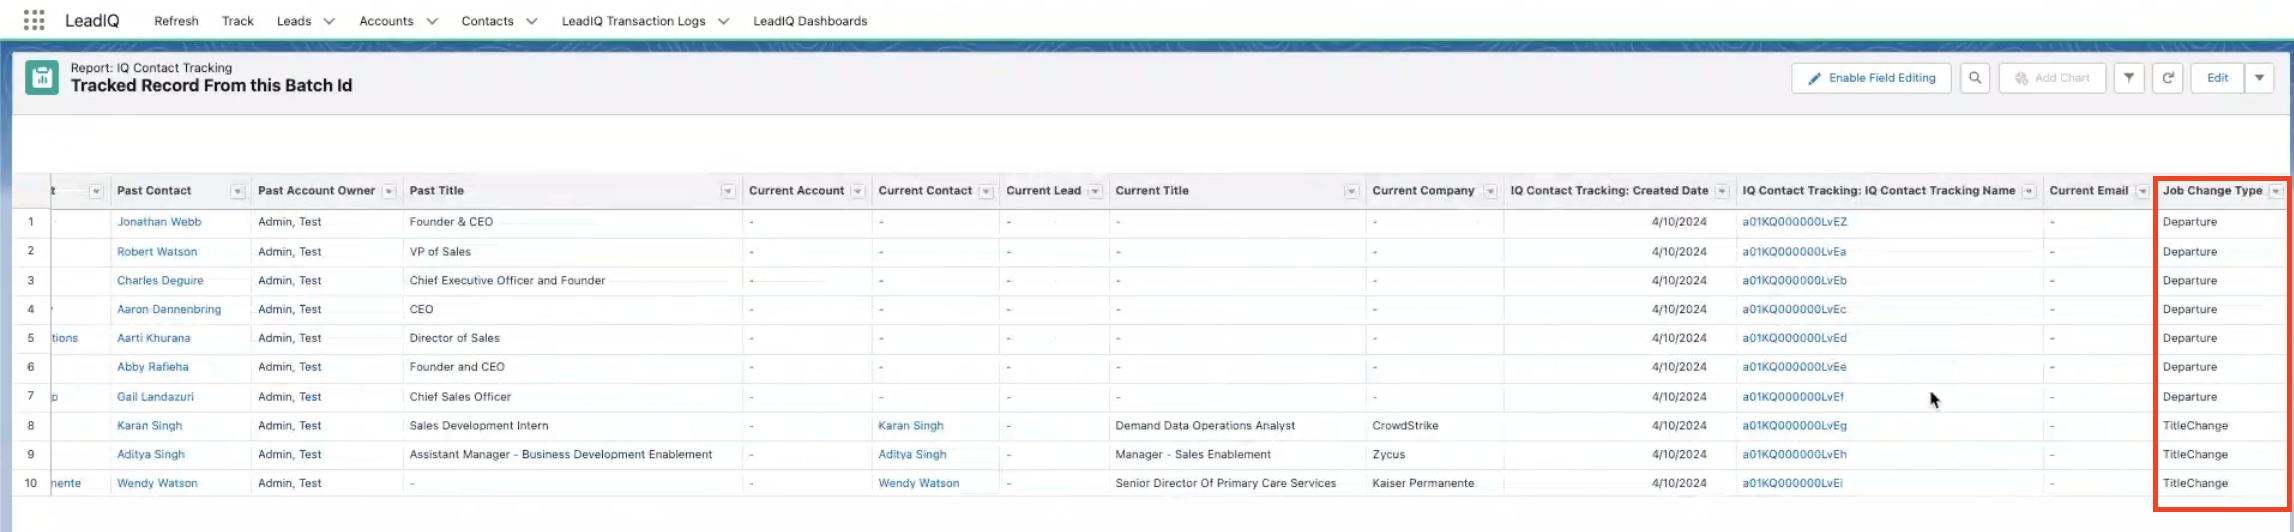2294x532 pixels.
Task: Expand the Leads navigation dropdown
Action: (x=329, y=21)
